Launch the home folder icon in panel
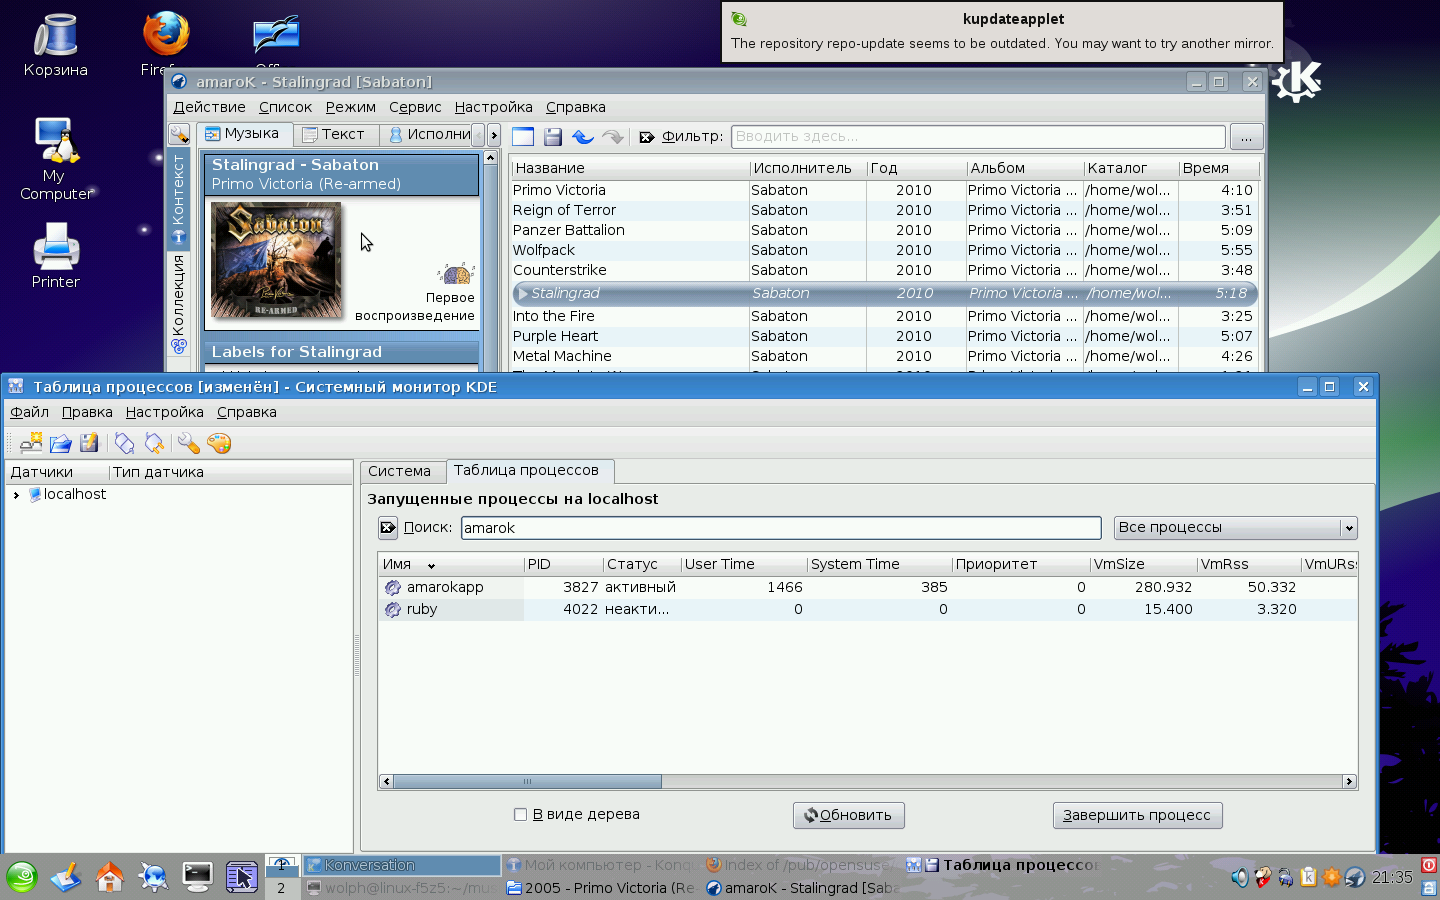1440x900 pixels. coord(109,877)
